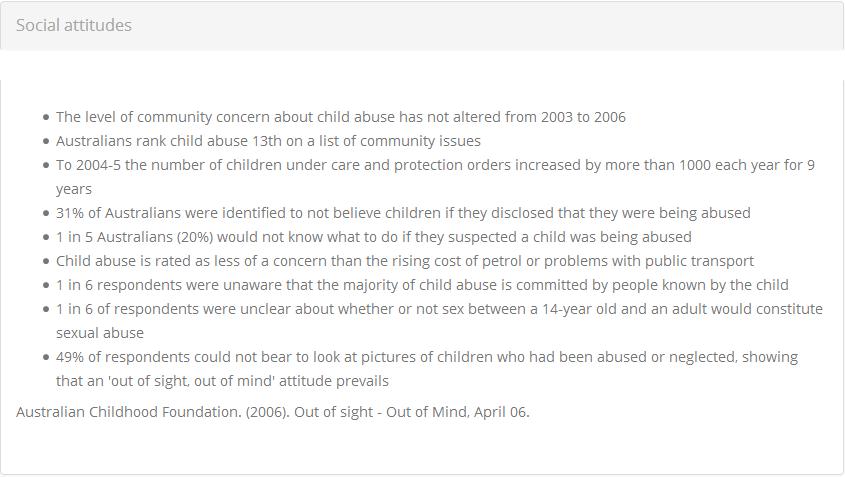Click the word 'years' on the wrapped line
The height and width of the screenshot is (477, 845).
74,189
